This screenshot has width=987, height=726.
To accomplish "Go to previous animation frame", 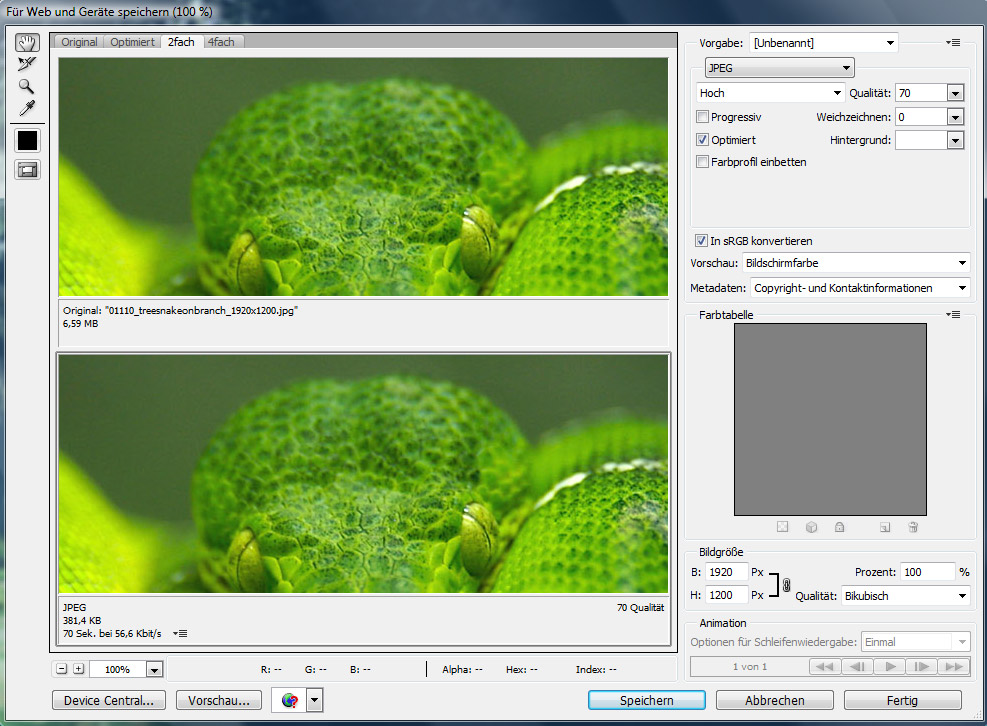I will click(x=857, y=666).
